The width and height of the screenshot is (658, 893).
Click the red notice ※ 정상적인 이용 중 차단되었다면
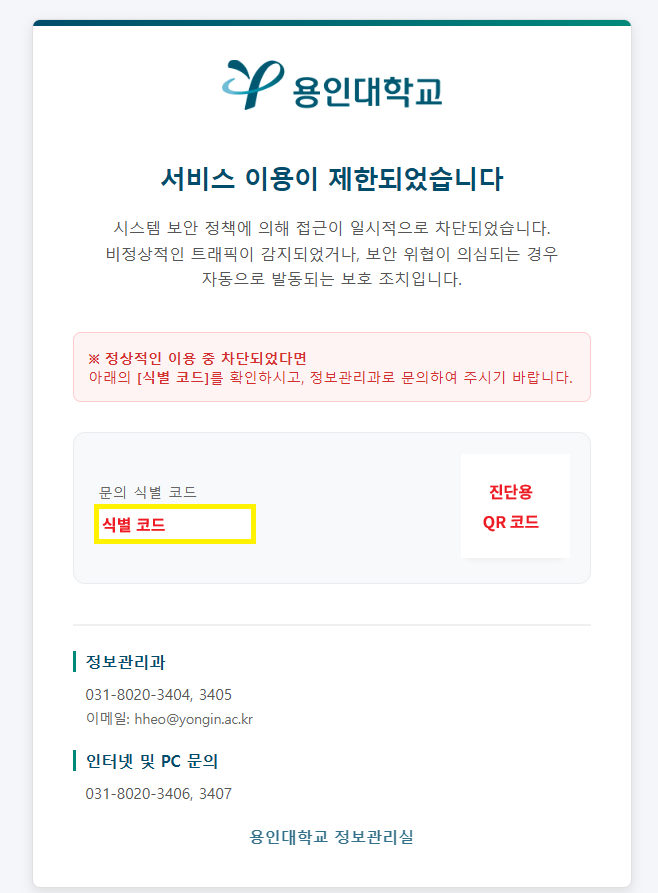pos(197,358)
